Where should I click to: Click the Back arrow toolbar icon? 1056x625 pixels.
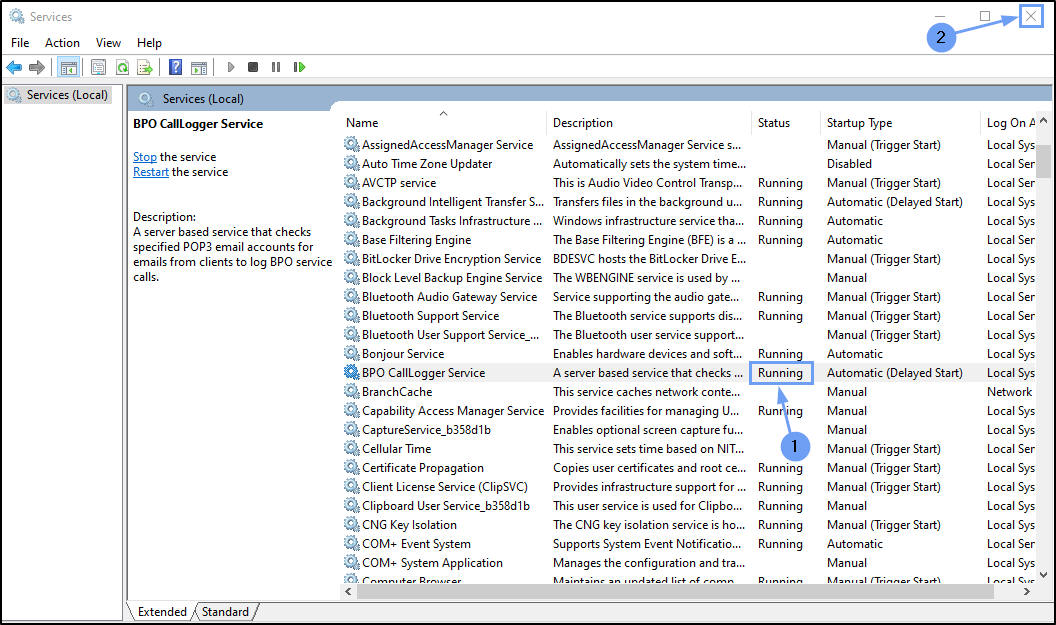pos(14,67)
